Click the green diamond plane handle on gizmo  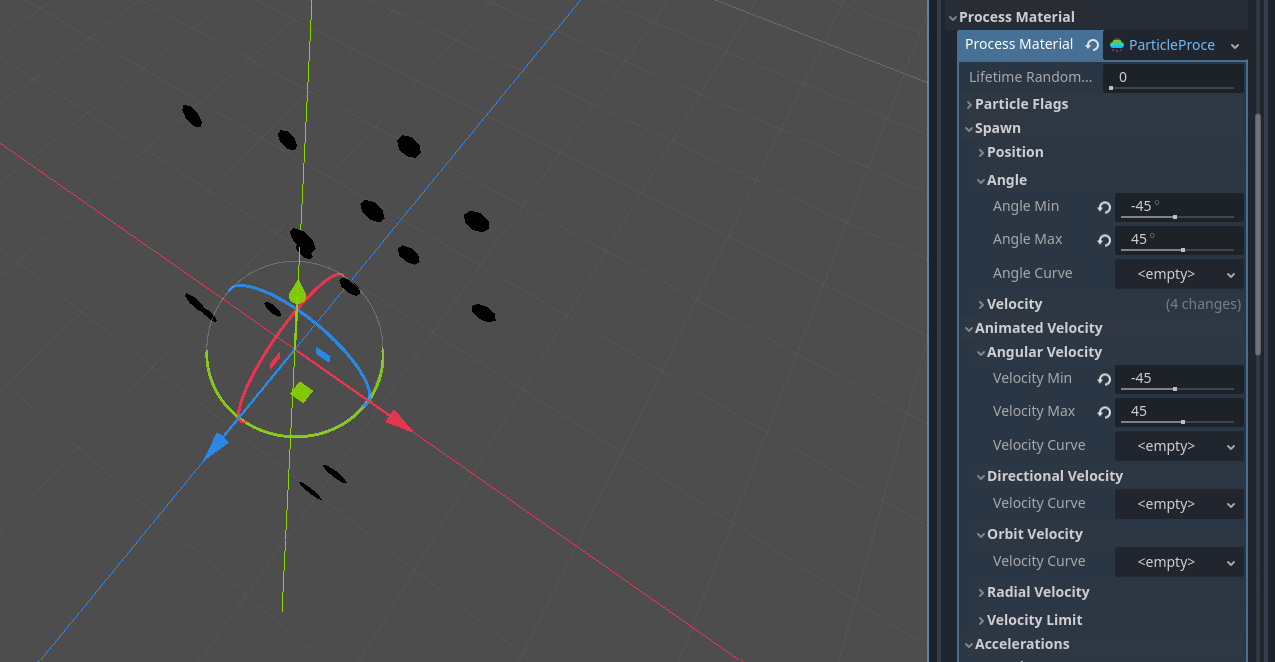pos(301,392)
